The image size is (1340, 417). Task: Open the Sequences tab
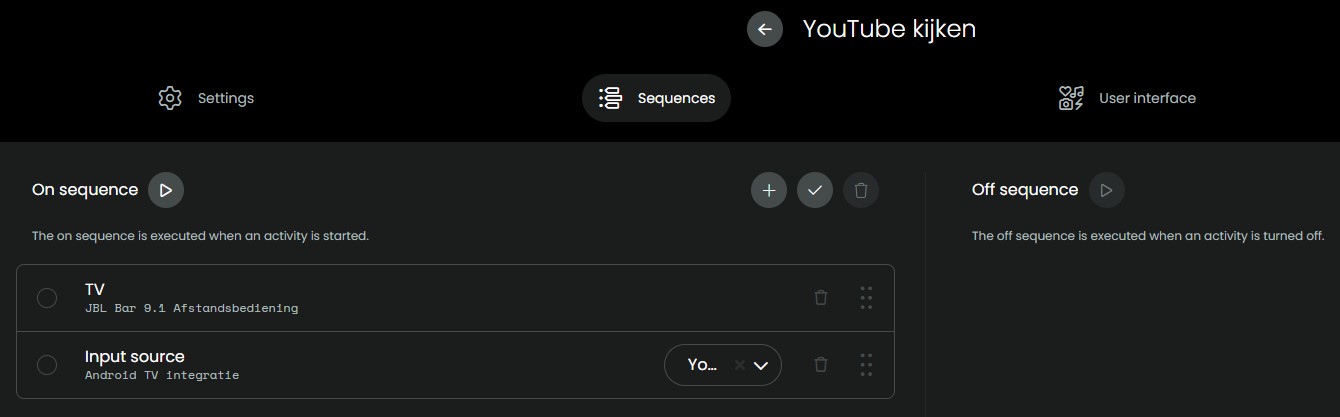[656, 98]
